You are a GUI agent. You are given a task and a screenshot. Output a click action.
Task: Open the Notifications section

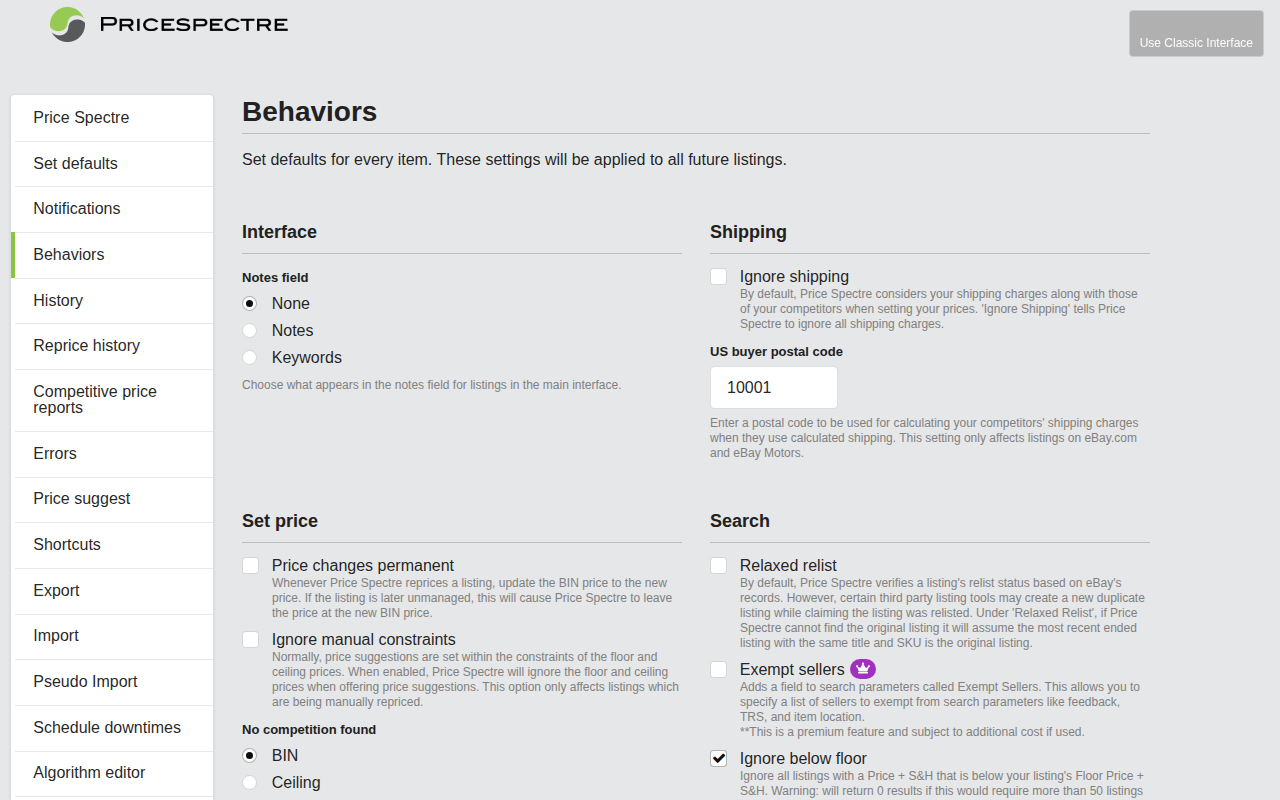point(77,208)
